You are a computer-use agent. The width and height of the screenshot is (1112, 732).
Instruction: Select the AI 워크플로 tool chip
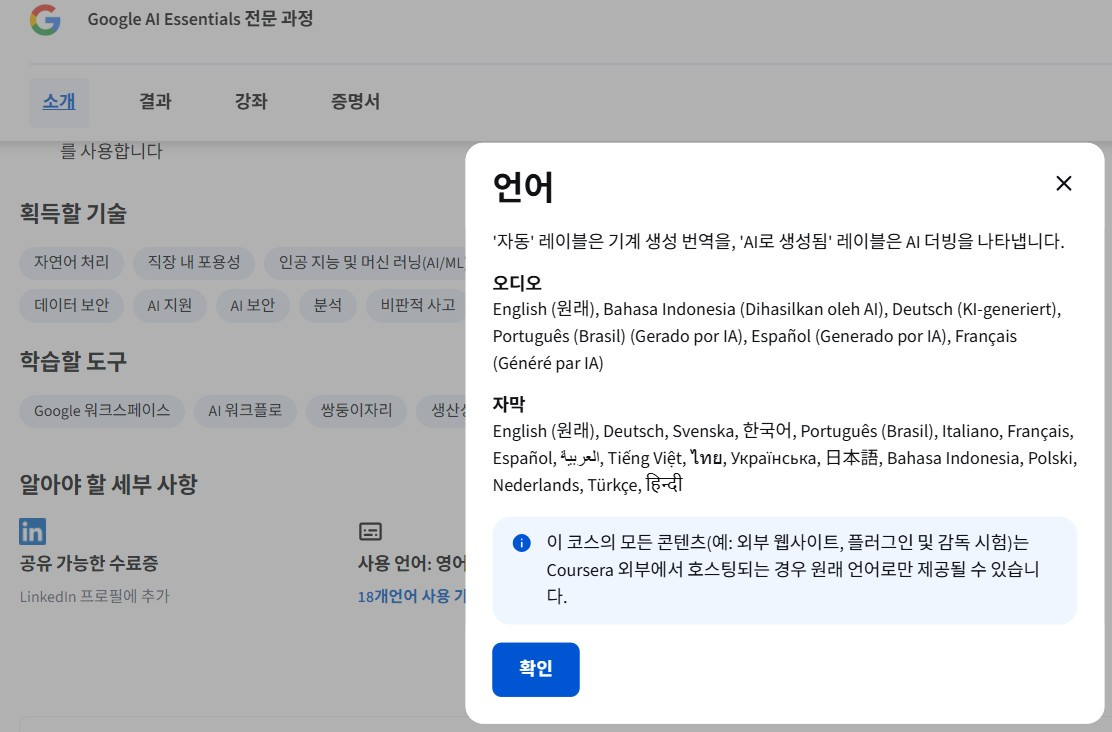pos(245,411)
